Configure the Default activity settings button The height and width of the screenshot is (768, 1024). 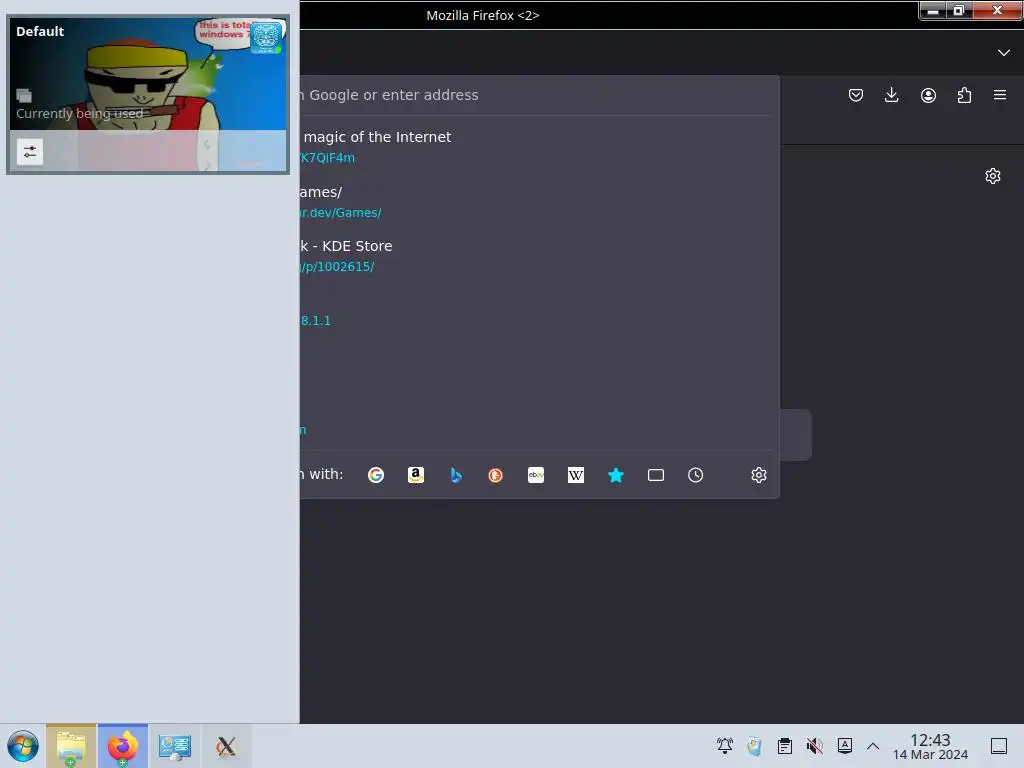[x=29, y=152]
